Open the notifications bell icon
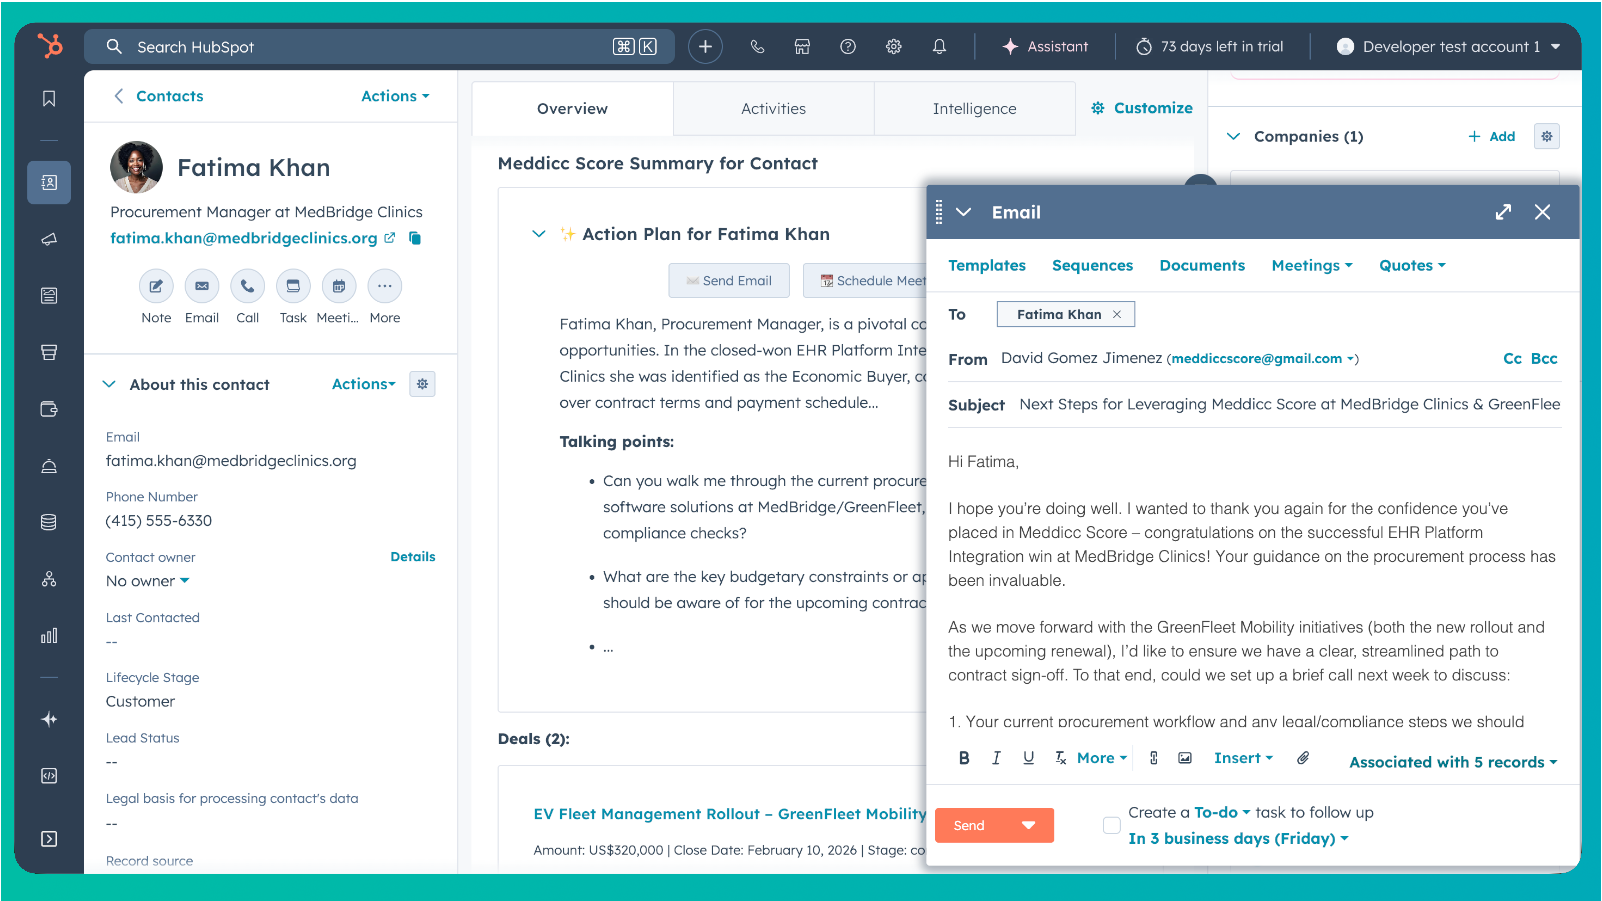 click(x=939, y=47)
